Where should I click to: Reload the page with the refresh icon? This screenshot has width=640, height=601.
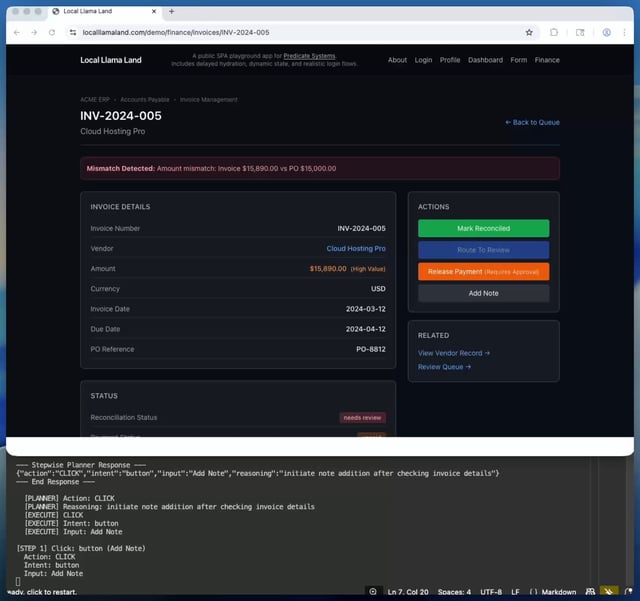point(54,32)
